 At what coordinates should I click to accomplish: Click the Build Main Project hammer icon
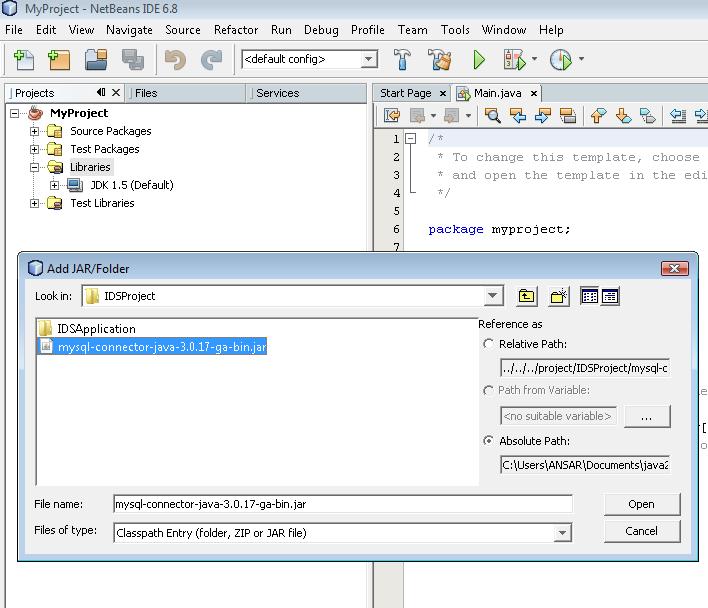(402, 60)
